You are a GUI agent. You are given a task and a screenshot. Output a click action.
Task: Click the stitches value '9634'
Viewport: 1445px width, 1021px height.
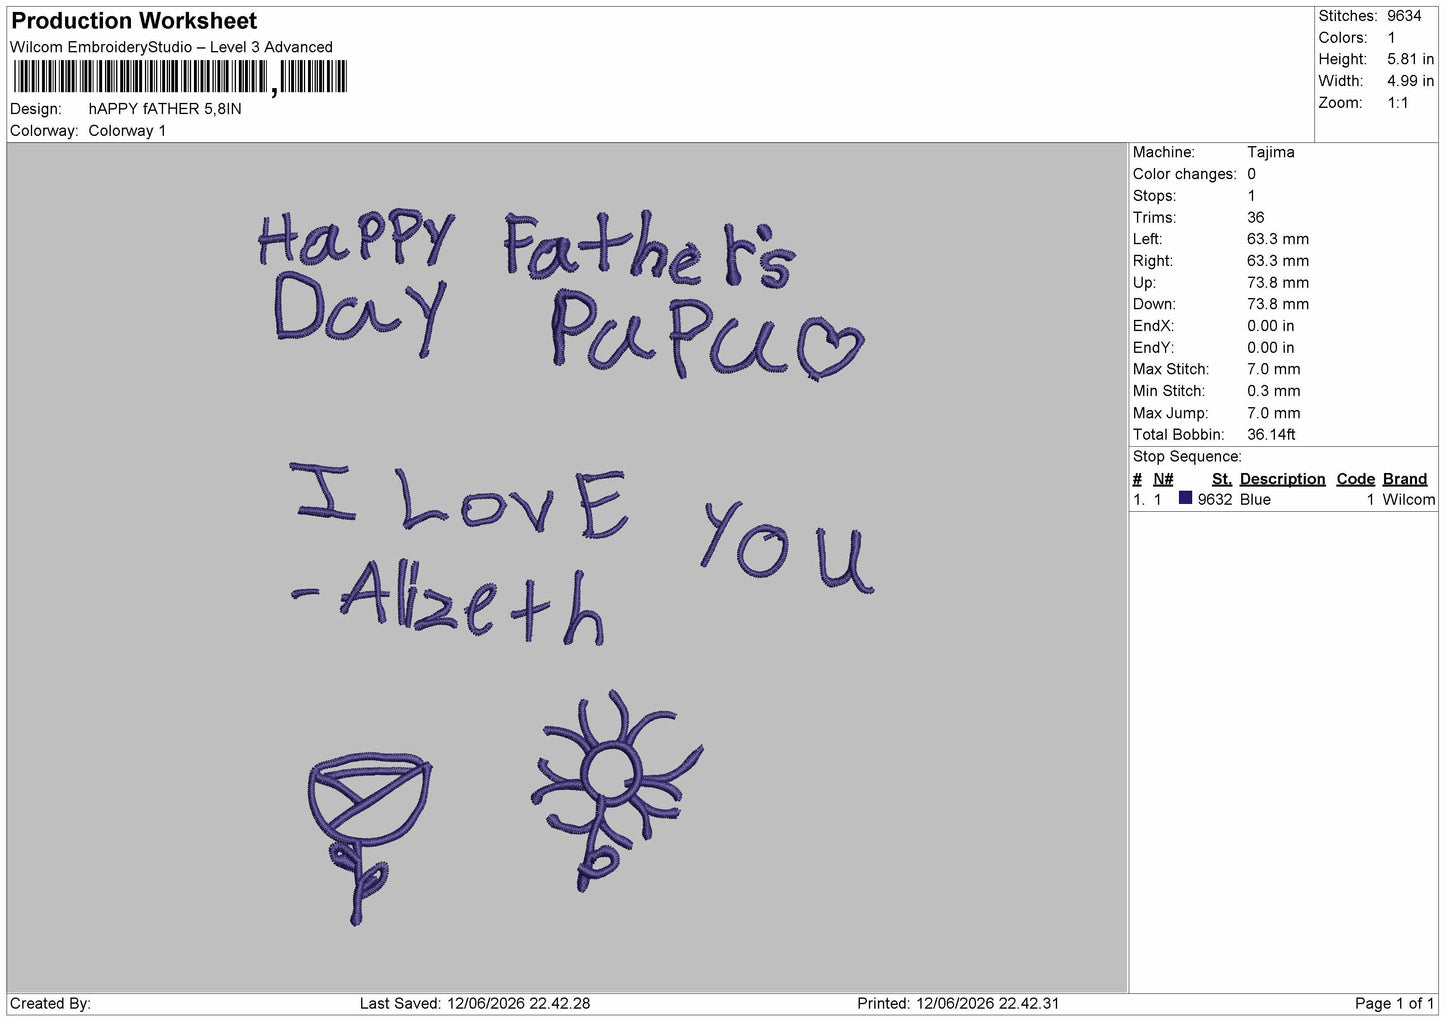[x=1404, y=16]
